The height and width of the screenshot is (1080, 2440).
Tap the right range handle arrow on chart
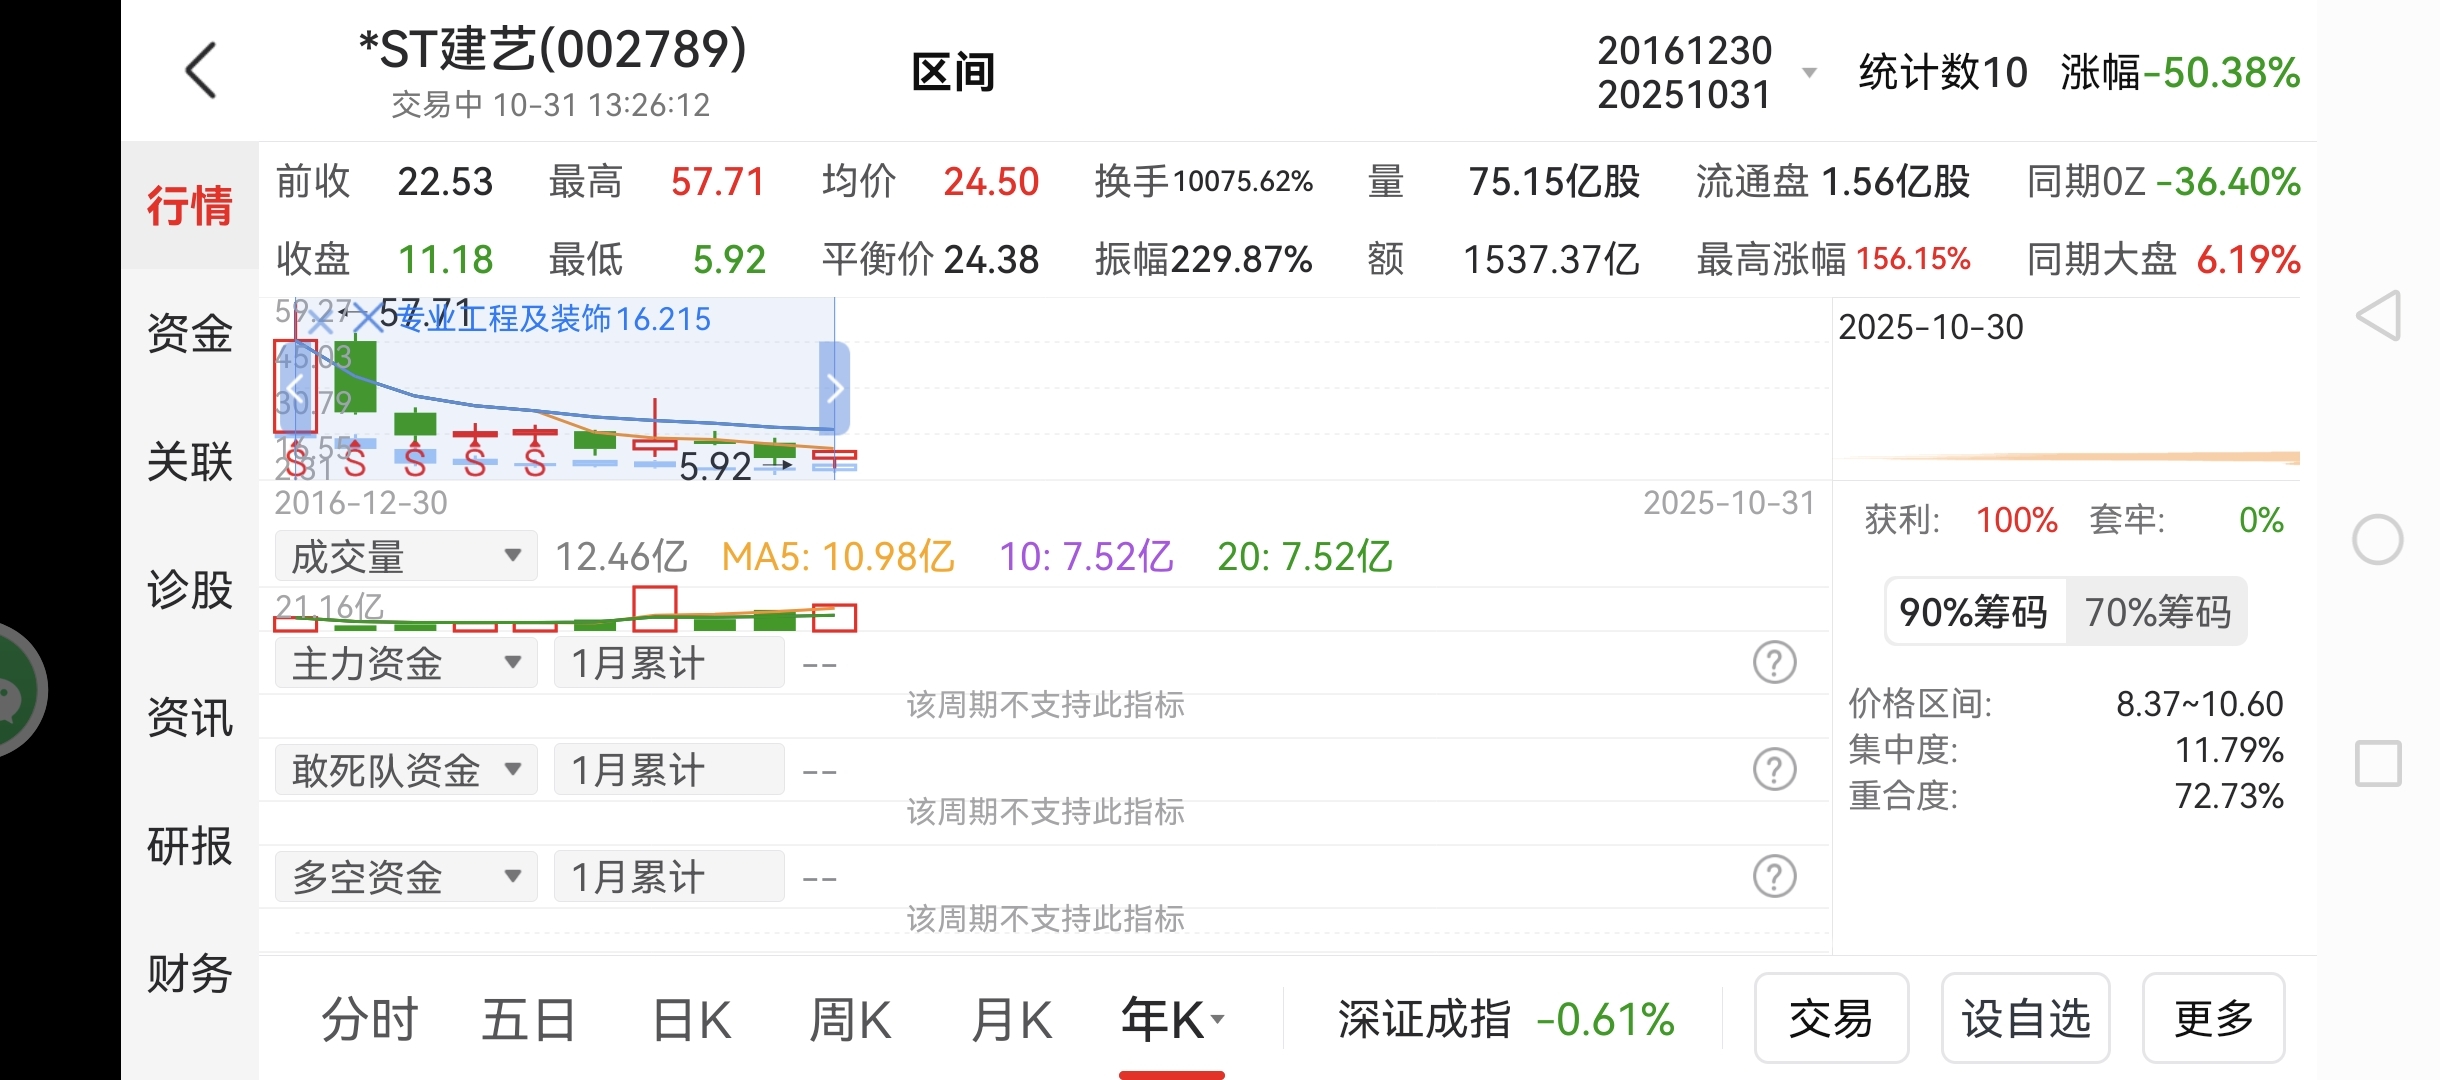tap(835, 388)
